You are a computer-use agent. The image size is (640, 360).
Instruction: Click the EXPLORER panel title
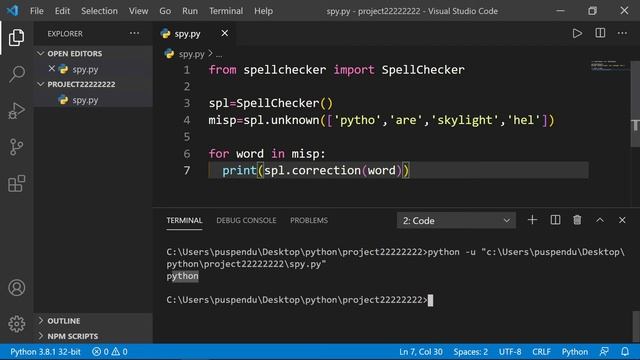pyautogui.click(x=65, y=33)
